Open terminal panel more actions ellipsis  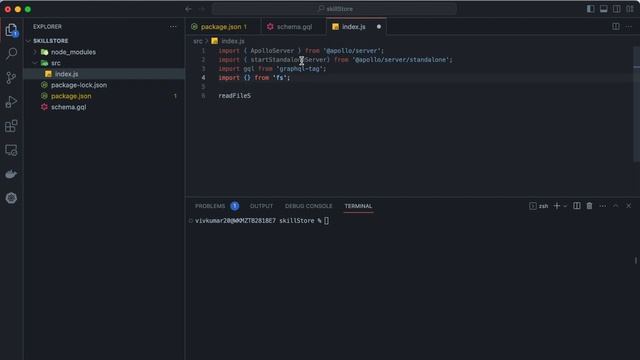click(x=602, y=206)
